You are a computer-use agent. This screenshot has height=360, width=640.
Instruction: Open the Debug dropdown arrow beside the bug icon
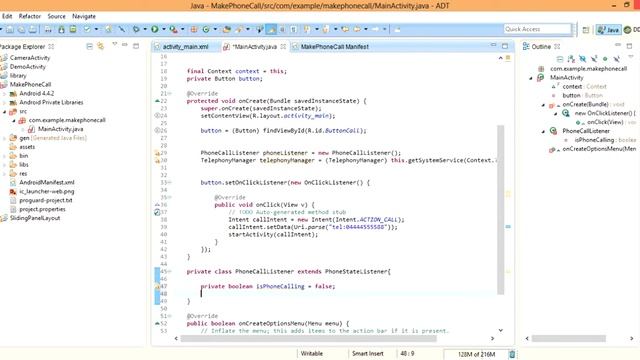tap(145, 29)
